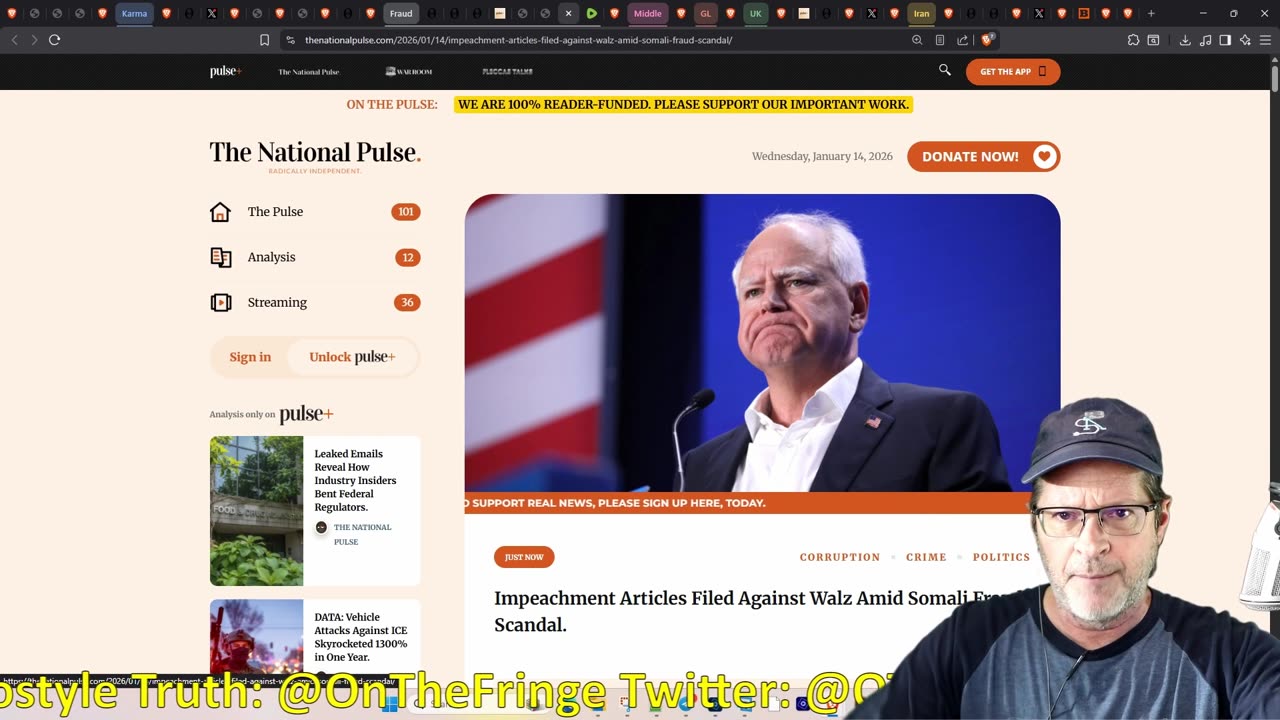Open the UK tab group

pos(755,13)
